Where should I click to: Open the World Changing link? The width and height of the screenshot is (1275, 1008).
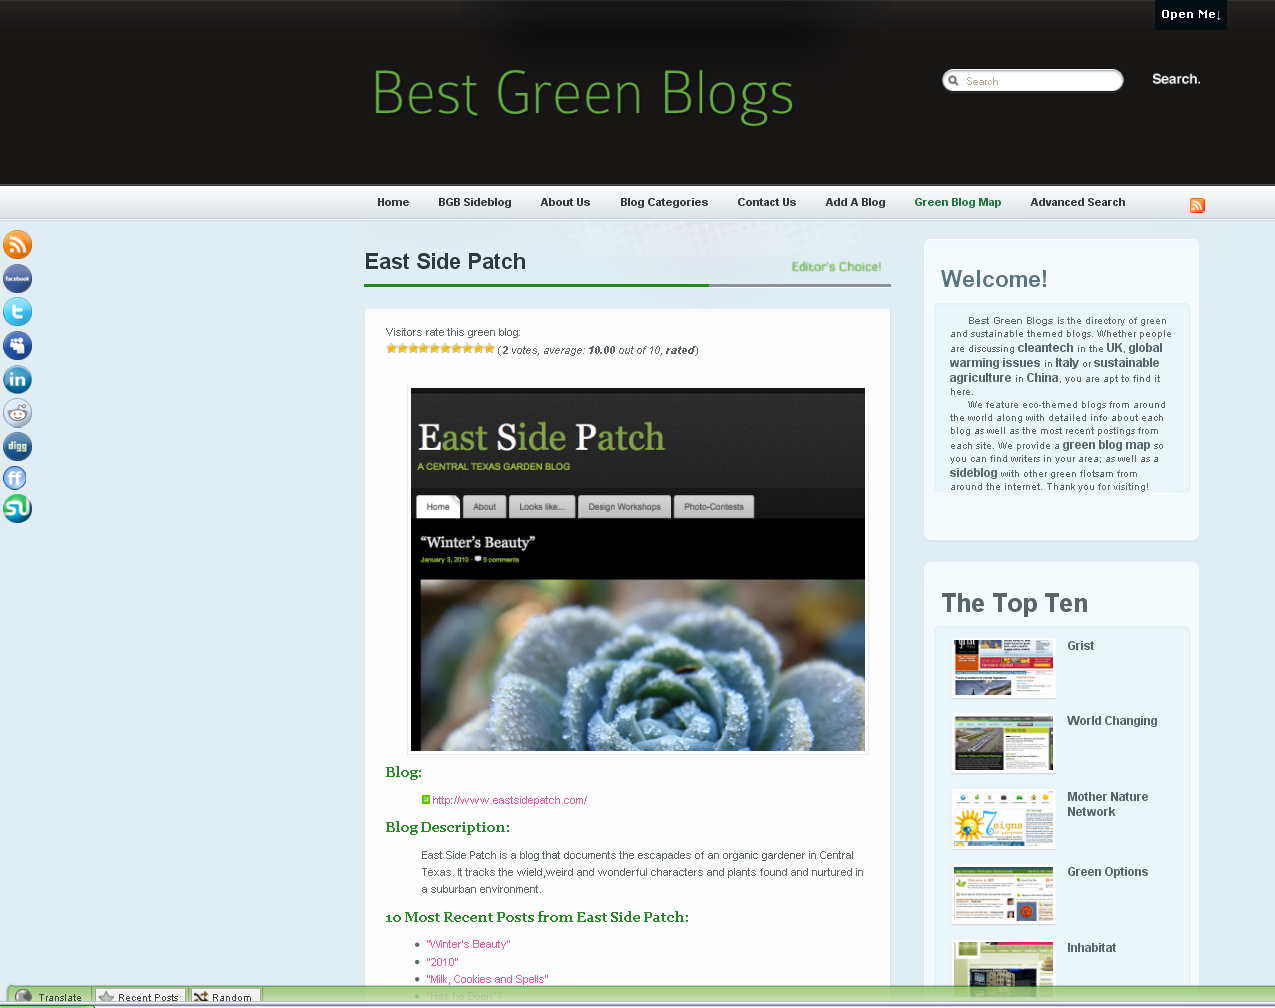point(1112,721)
